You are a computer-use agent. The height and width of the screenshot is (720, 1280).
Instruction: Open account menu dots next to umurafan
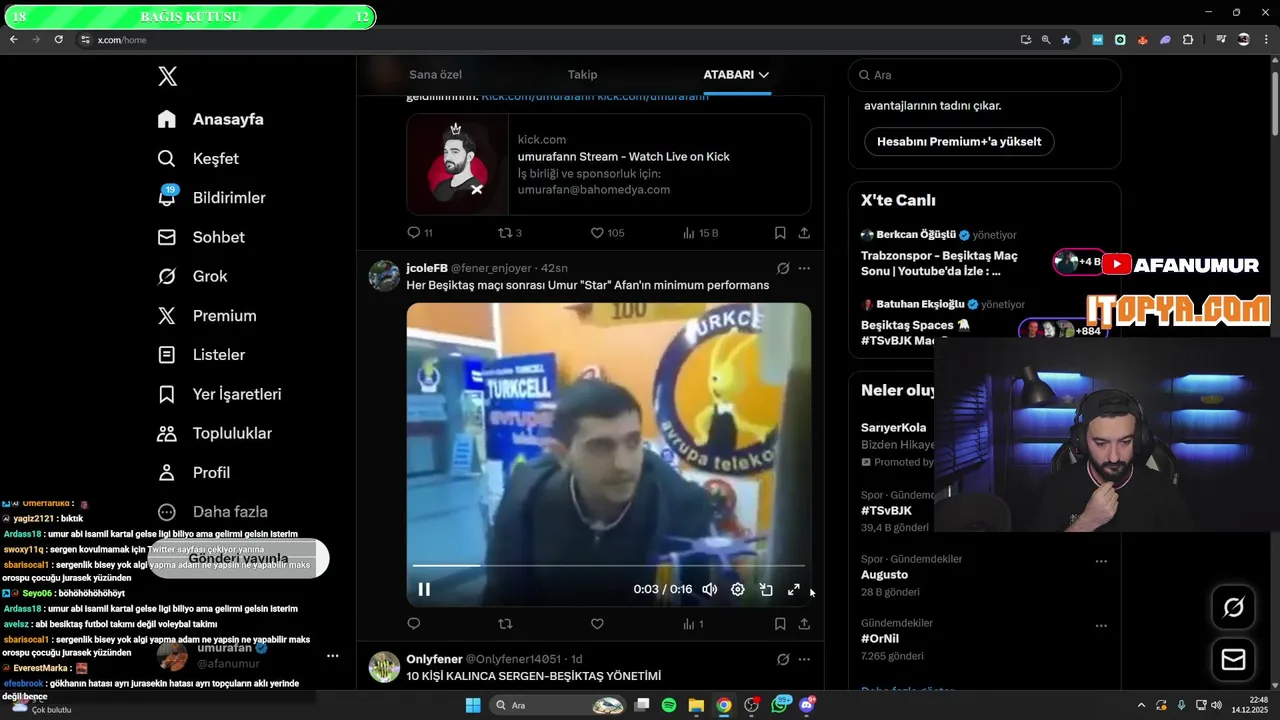333,656
